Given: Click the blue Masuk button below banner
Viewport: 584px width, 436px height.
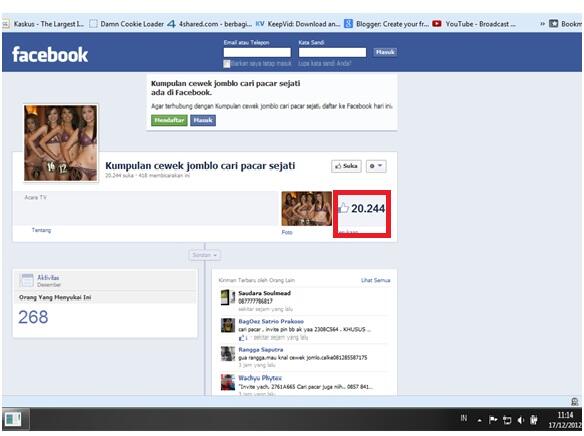Looking at the screenshot, I should (x=203, y=120).
